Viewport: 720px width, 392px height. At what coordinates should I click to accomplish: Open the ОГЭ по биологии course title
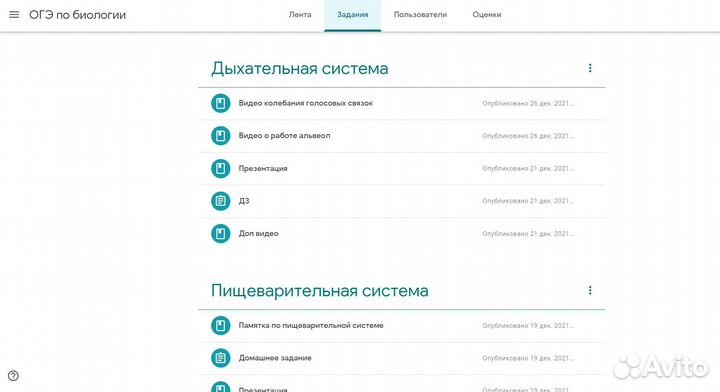[x=78, y=15]
